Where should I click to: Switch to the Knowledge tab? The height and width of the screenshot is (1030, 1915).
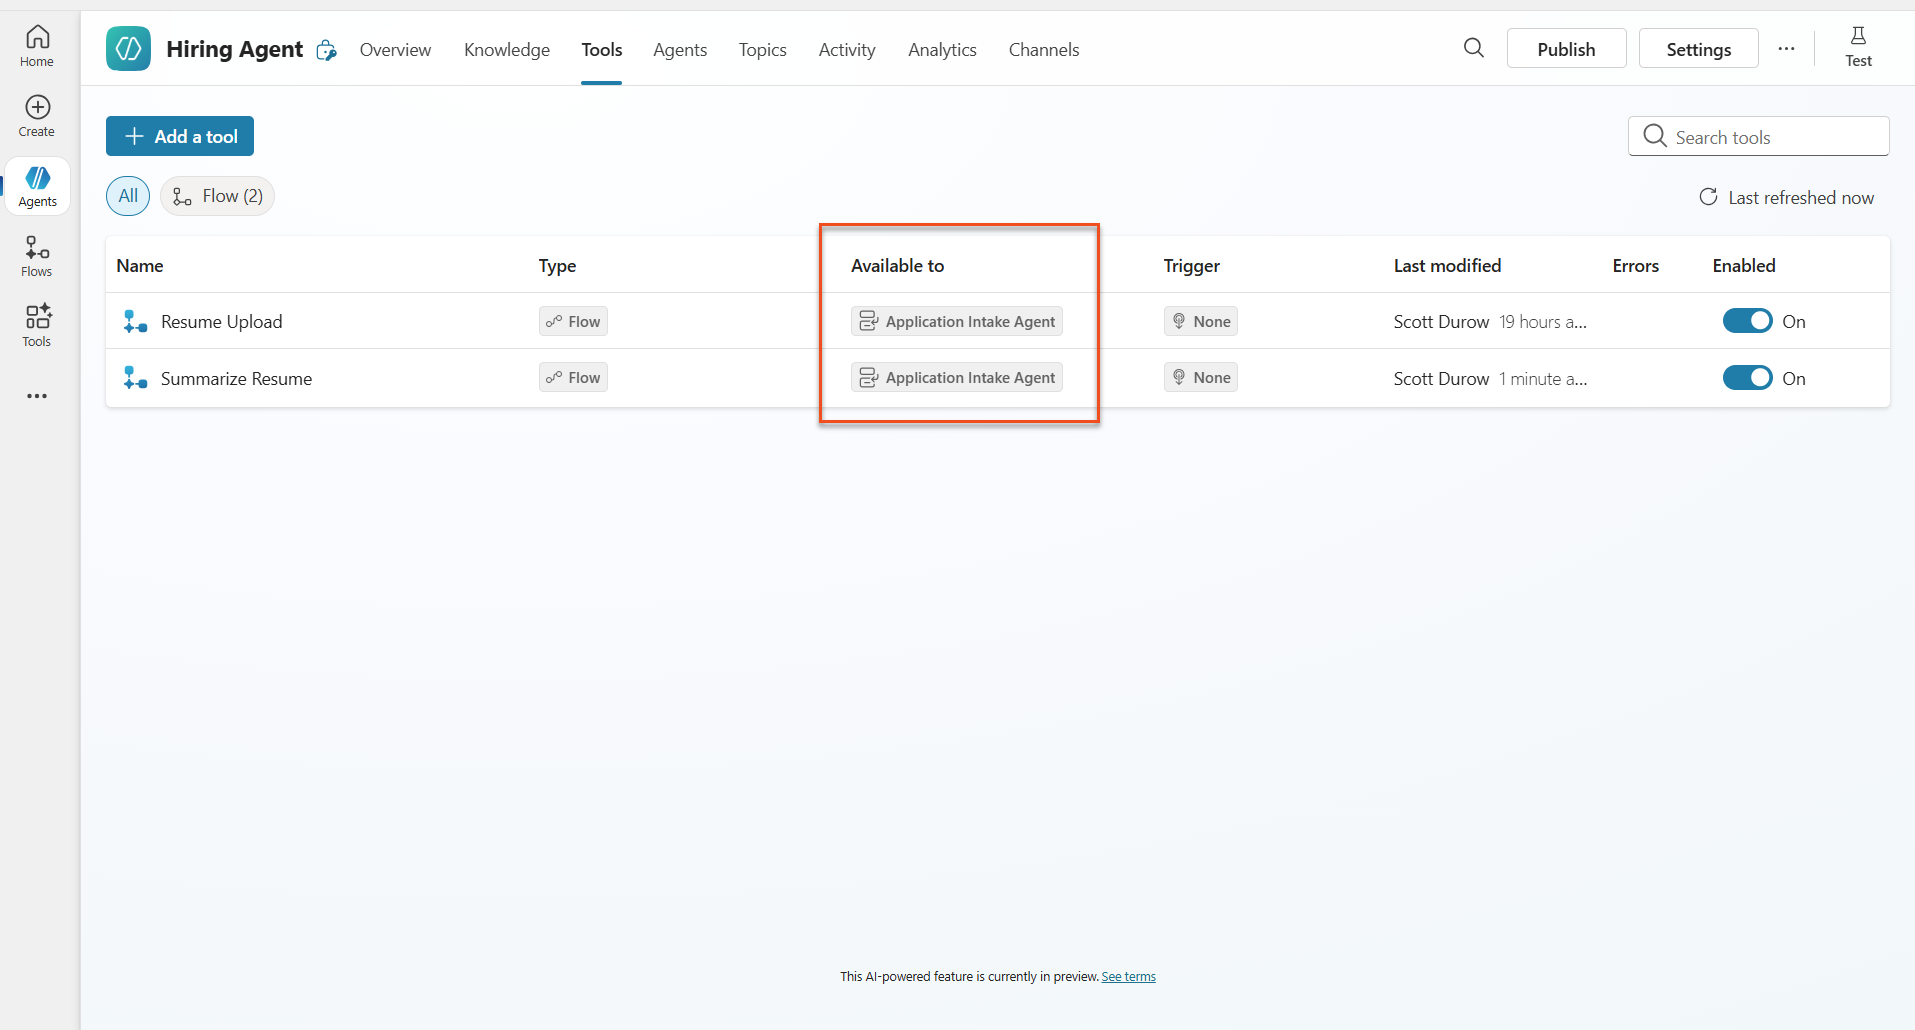click(x=507, y=50)
